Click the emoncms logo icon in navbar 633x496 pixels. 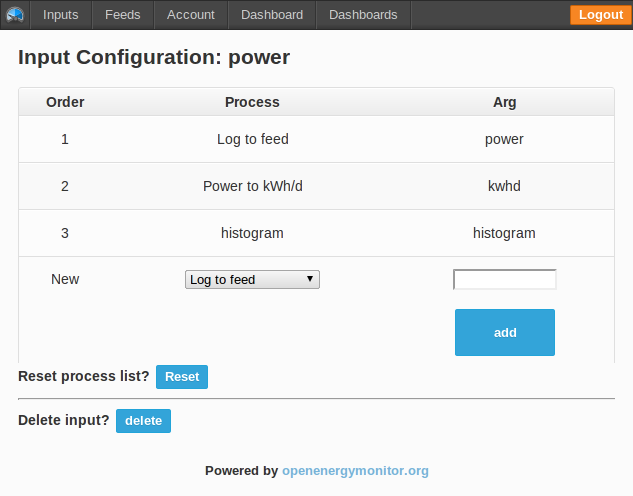(14, 15)
